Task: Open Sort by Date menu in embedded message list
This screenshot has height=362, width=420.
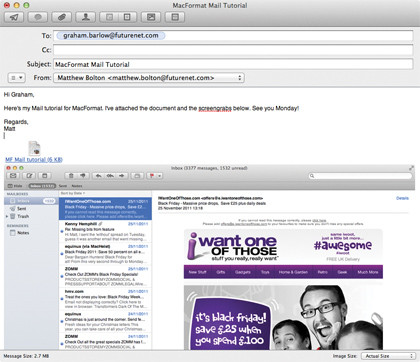Action: 73,193
